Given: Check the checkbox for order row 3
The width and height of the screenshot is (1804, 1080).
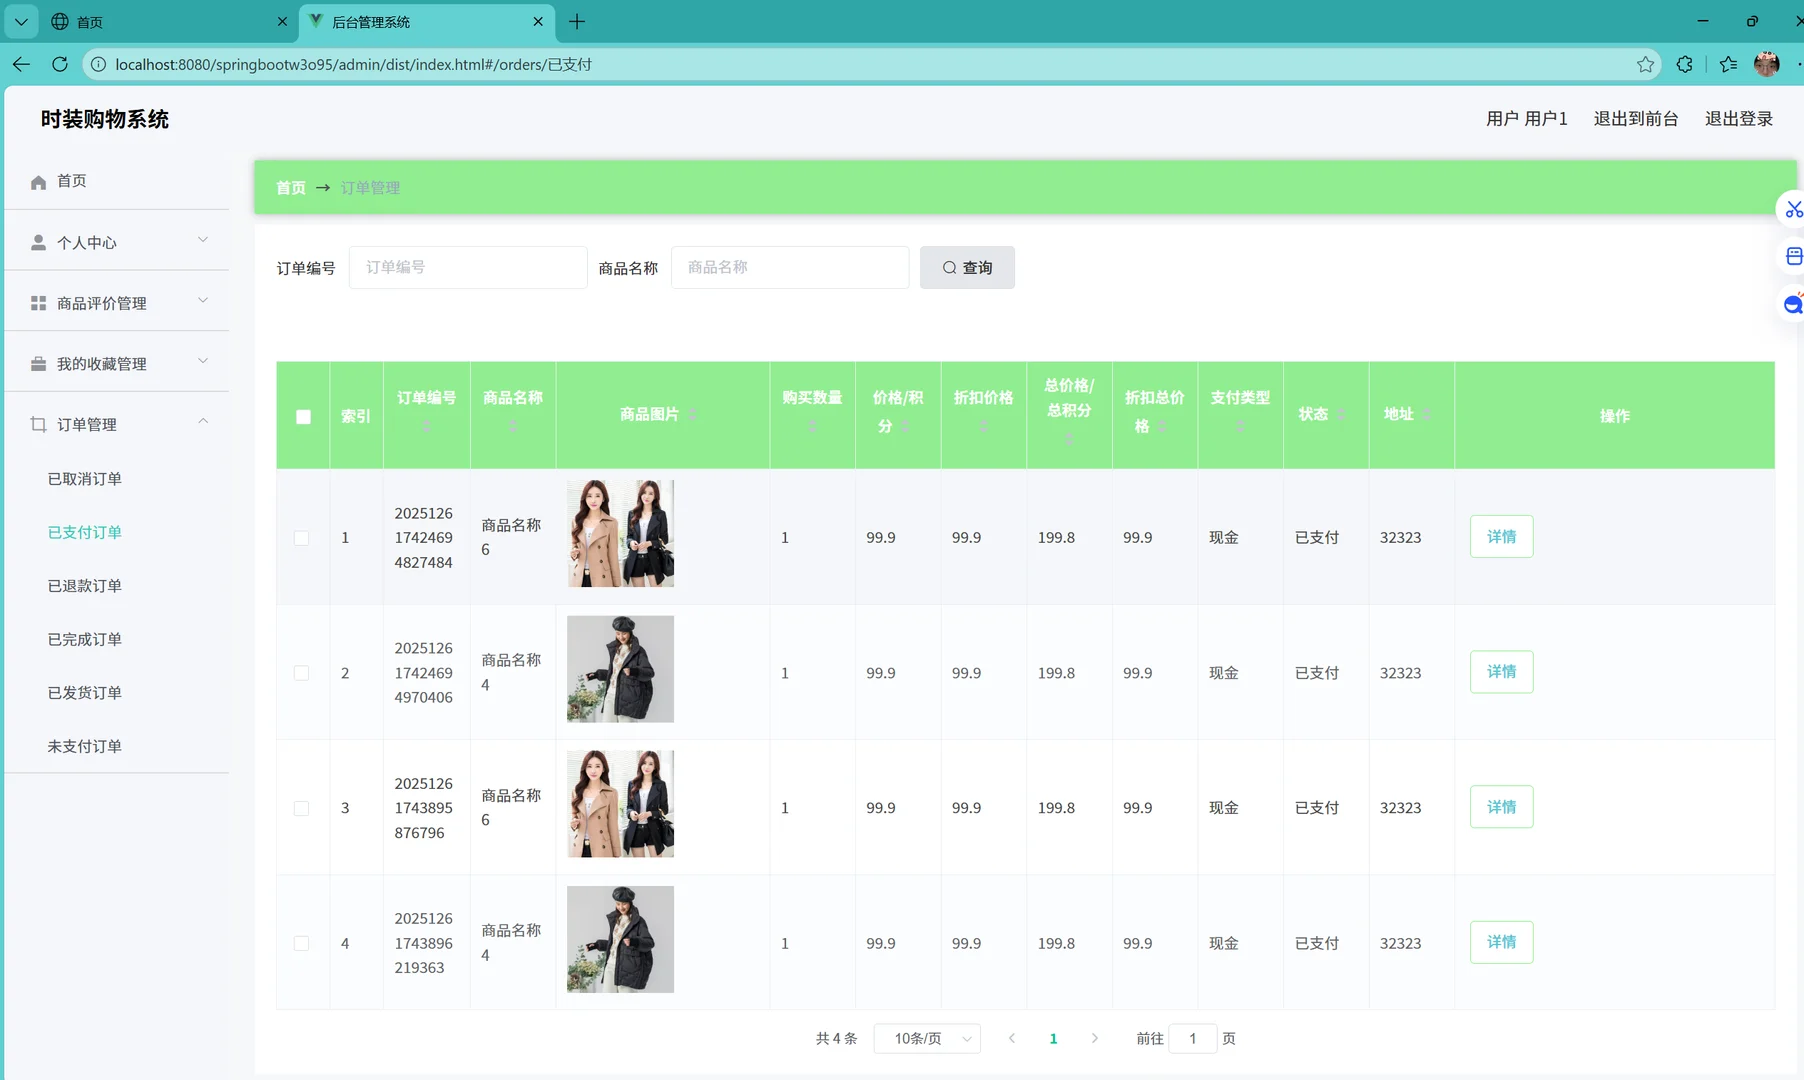Looking at the screenshot, I should [x=301, y=808].
